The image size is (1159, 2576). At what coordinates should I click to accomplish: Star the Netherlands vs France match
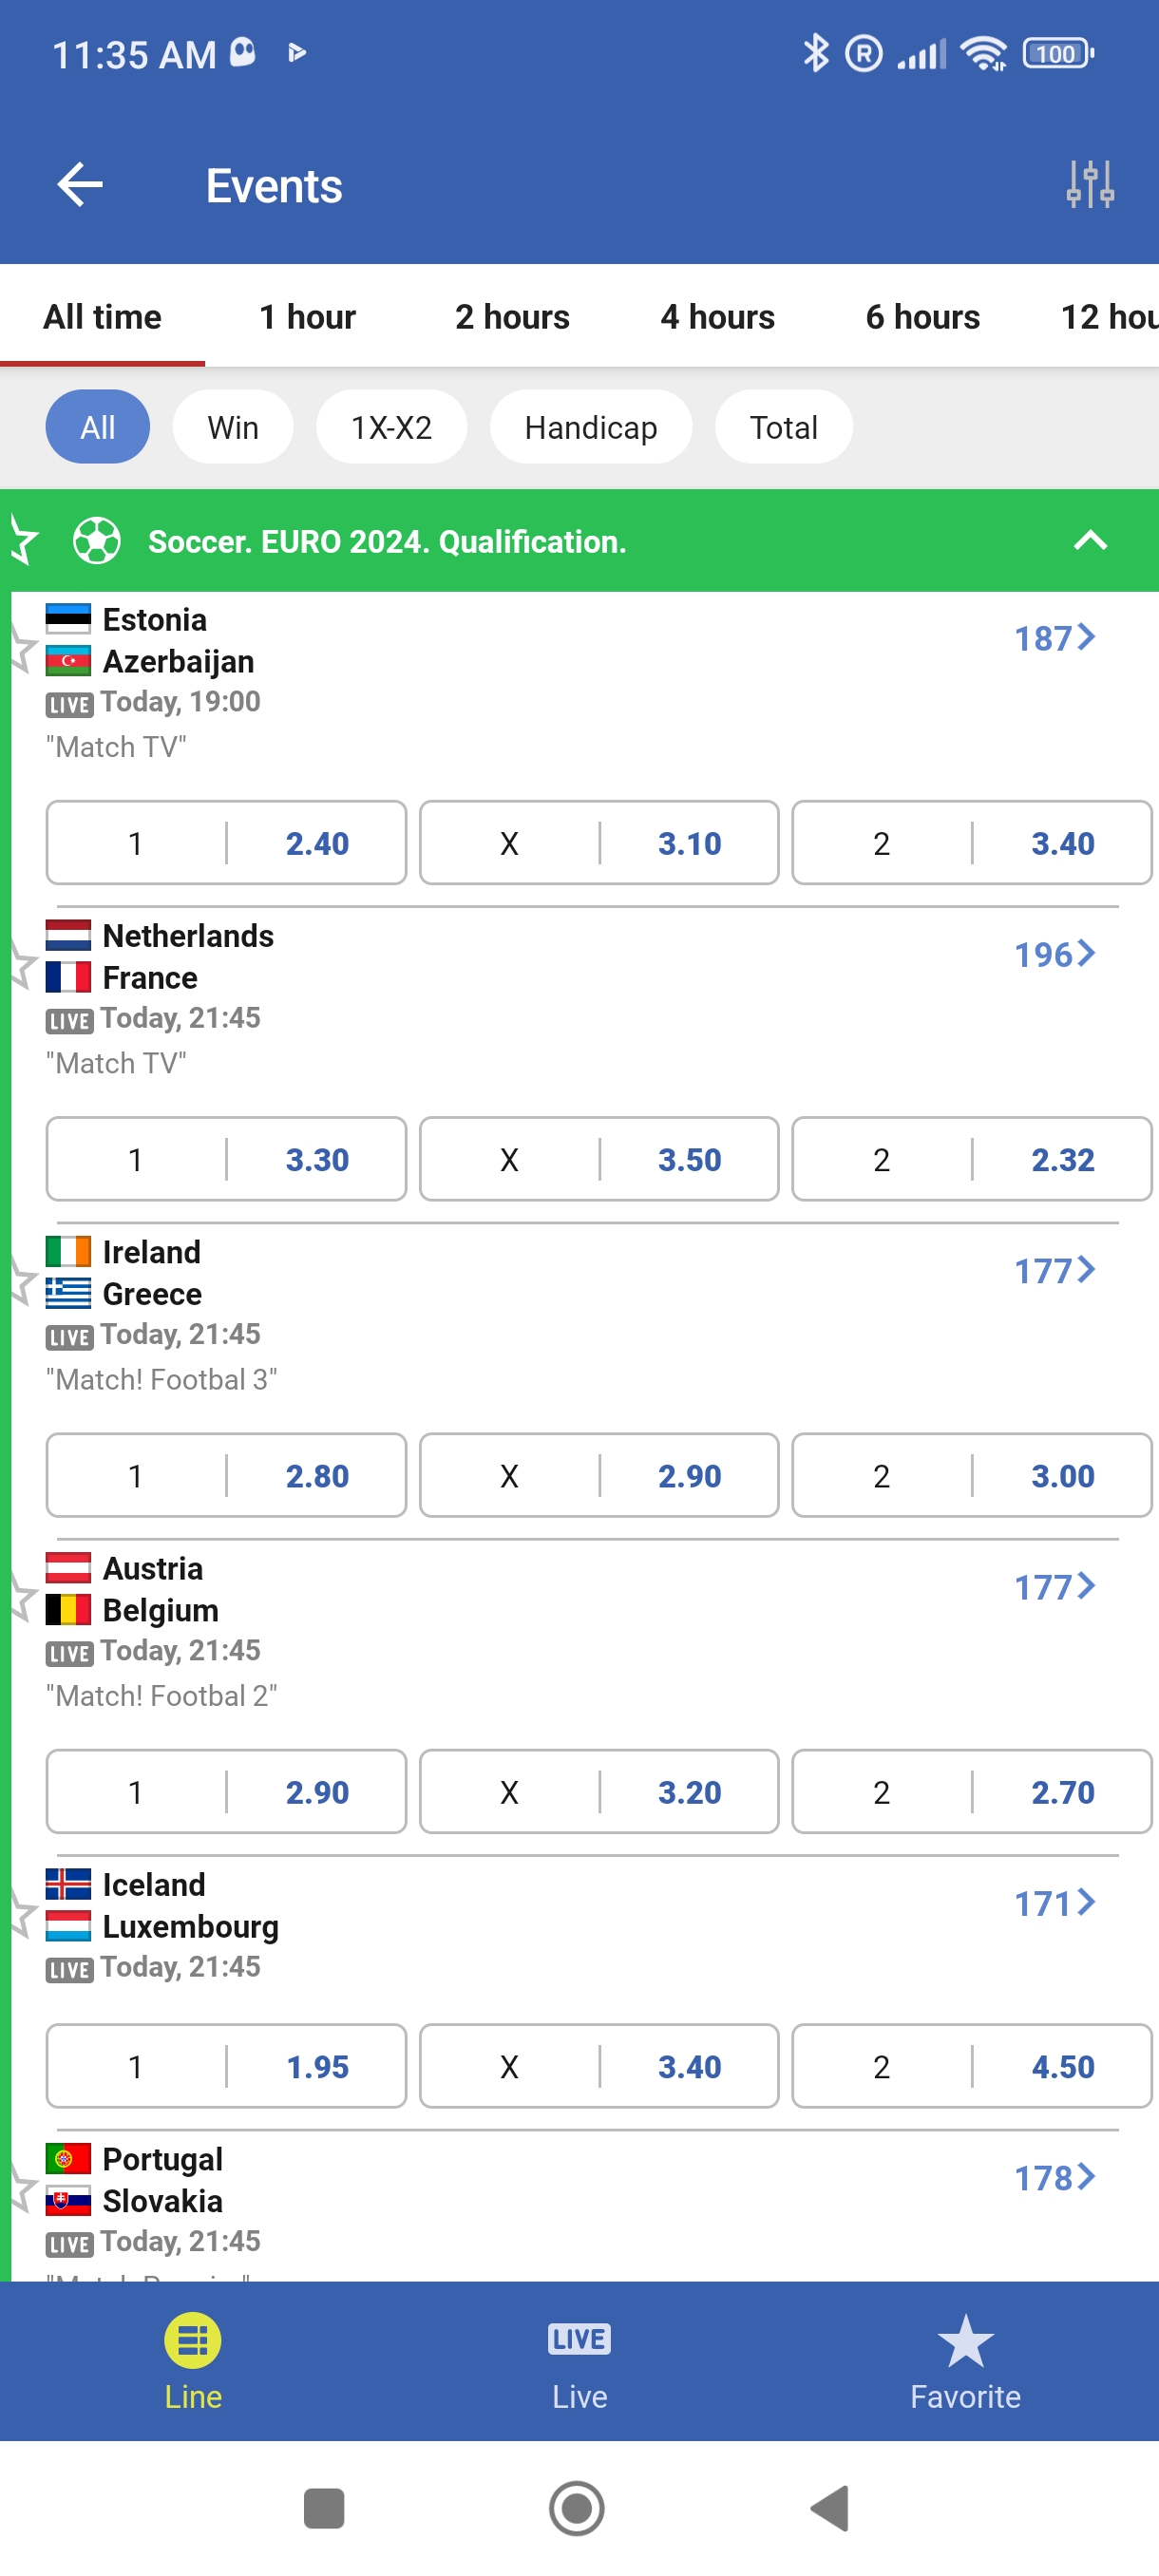(x=21, y=966)
